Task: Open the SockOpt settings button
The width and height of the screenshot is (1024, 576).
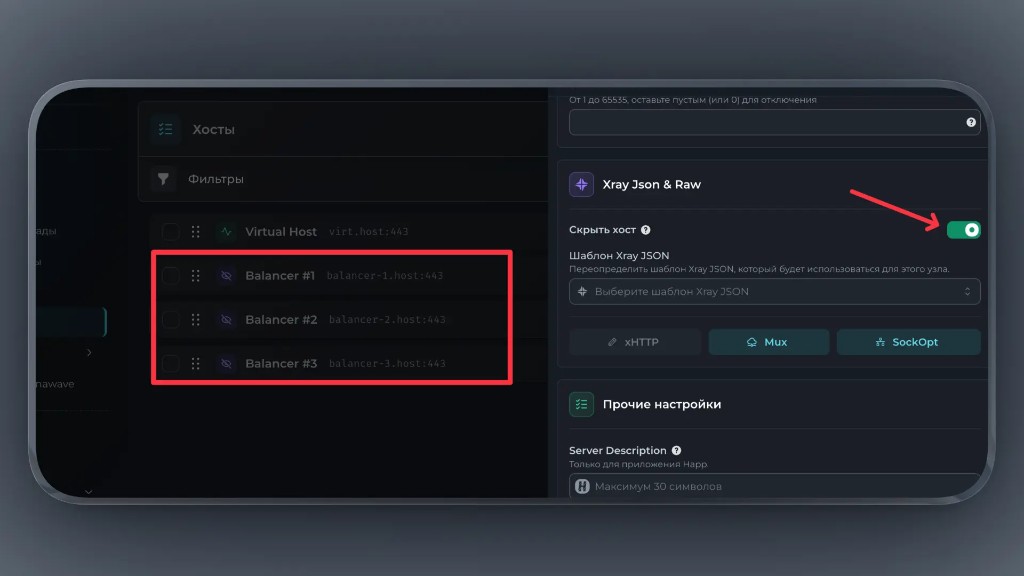Action: [x=908, y=342]
